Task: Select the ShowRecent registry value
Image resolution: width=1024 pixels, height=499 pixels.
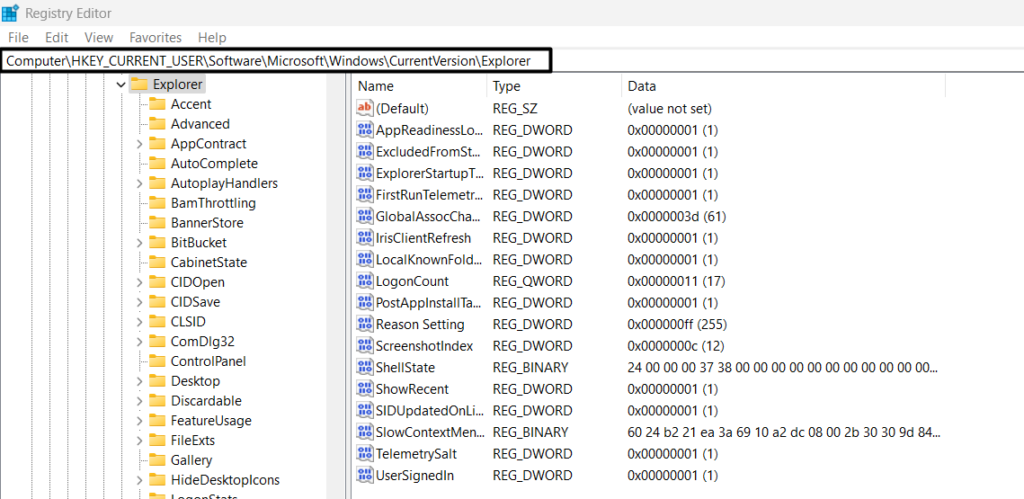Action: click(412, 389)
